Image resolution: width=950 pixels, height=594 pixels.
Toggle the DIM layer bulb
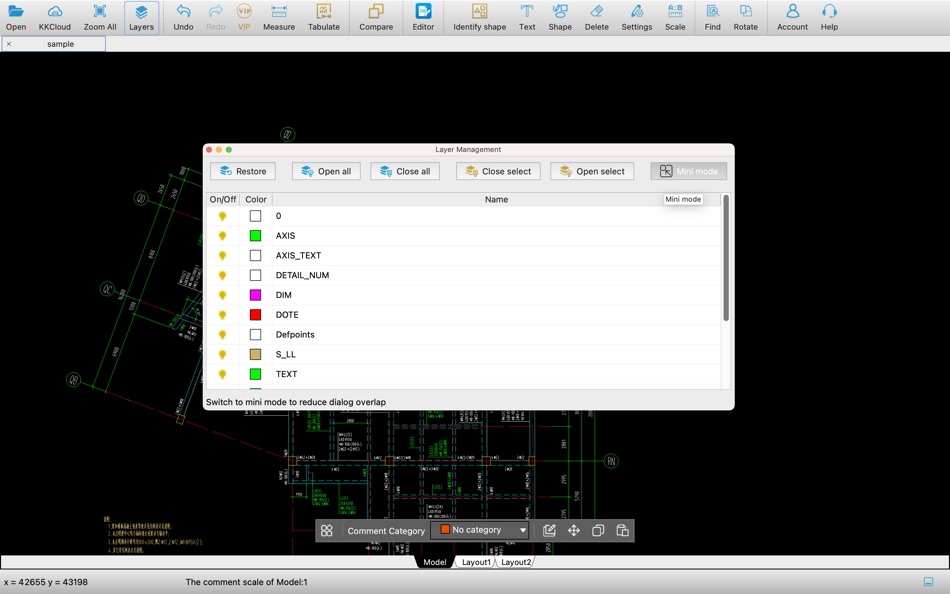222,295
